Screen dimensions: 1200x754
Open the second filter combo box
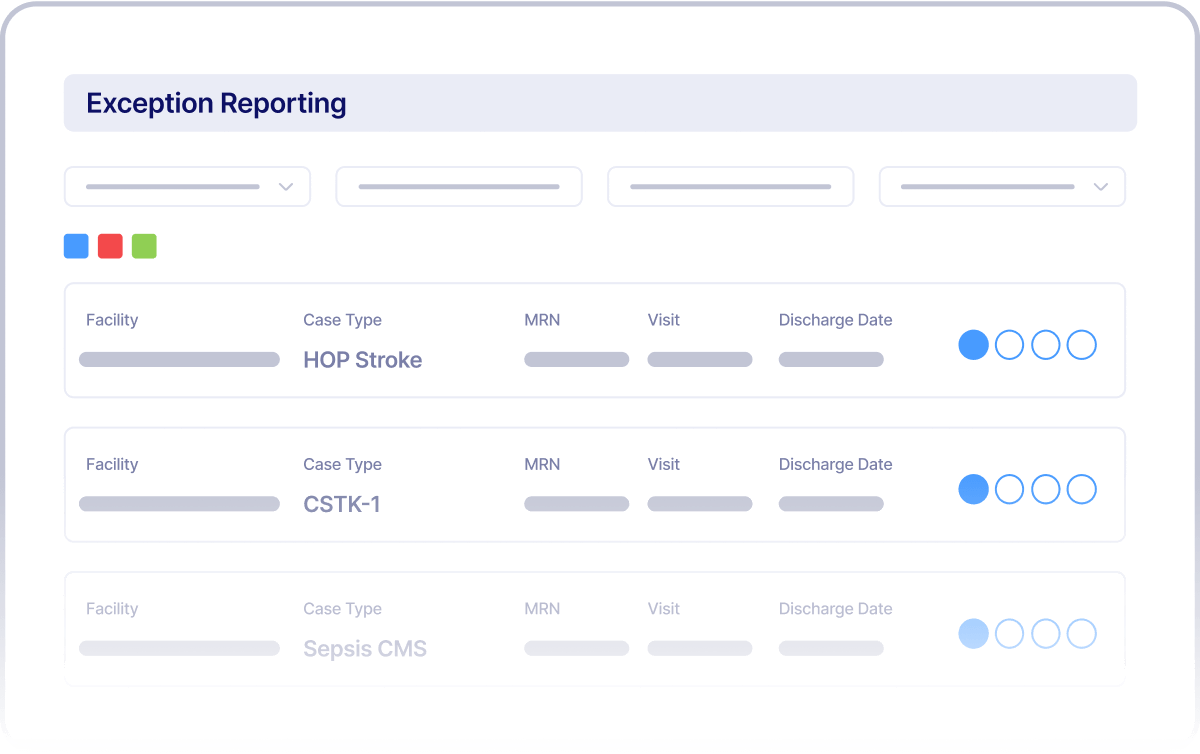pyautogui.click(x=458, y=186)
